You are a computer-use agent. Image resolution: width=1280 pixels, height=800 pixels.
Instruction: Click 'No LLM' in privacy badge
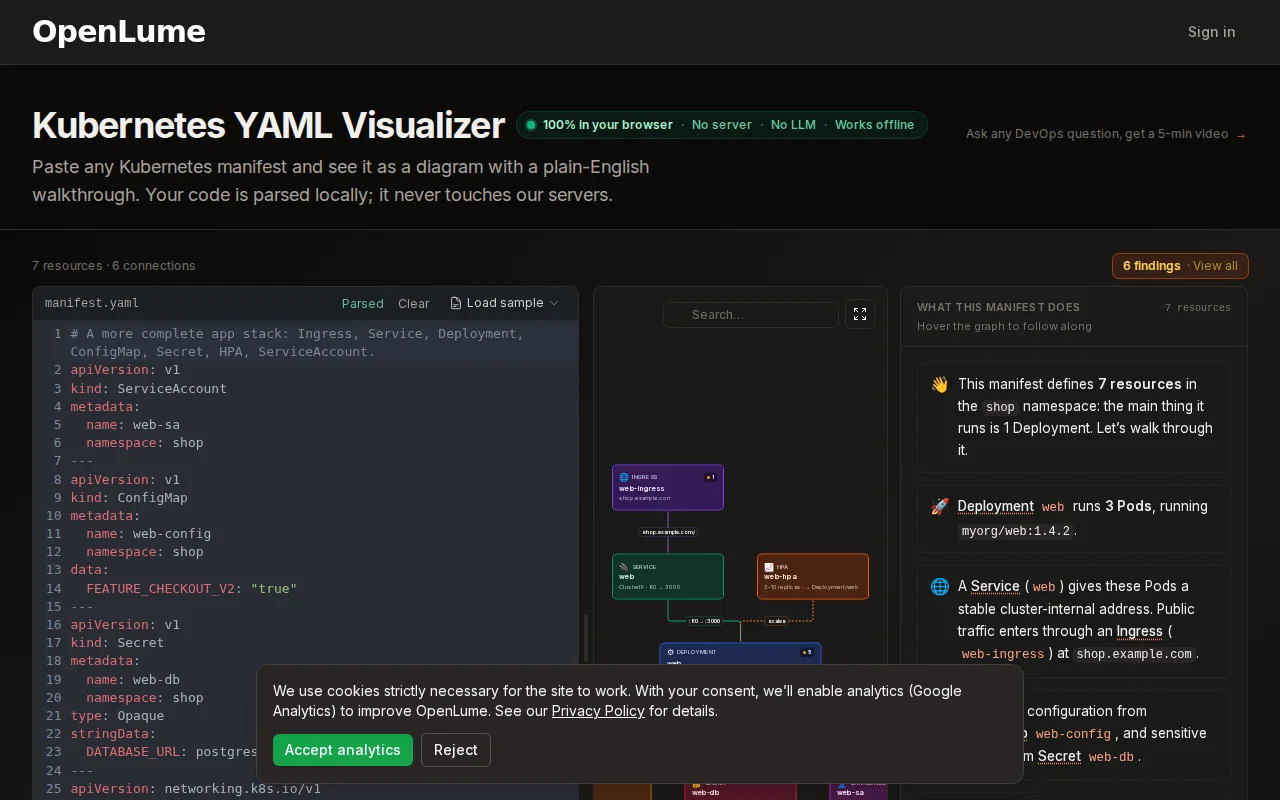pos(793,125)
